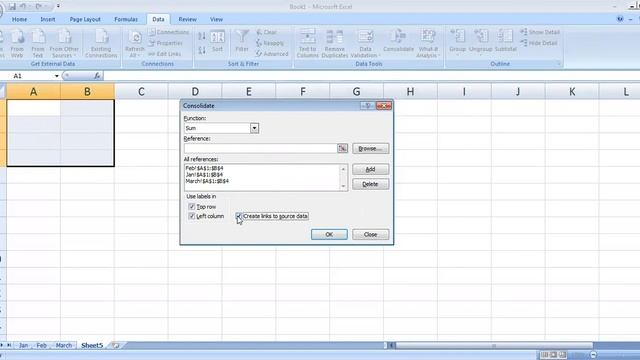The height and width of the screenshot is (360, 640).
Task: Click the Delete button in Consolidate dialog
Action: pyautogui.click(x=370, y=184)
